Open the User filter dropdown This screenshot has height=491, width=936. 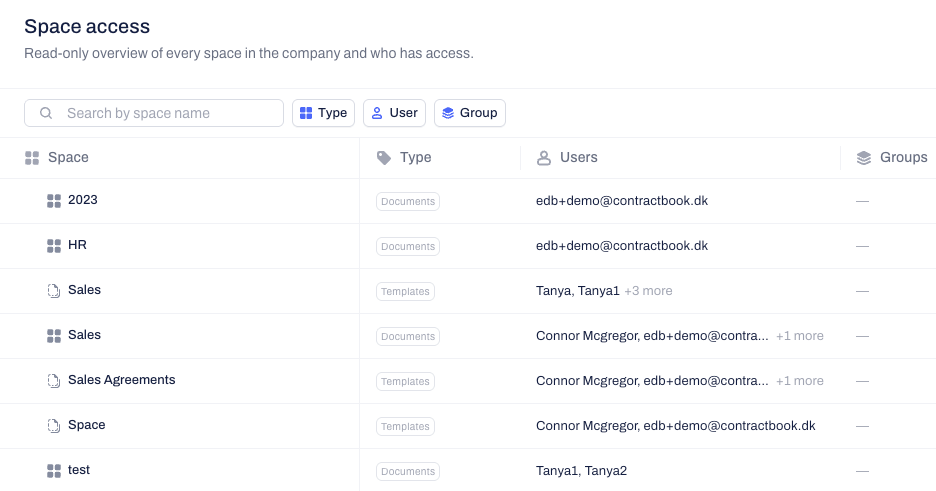tap(395, 113)
